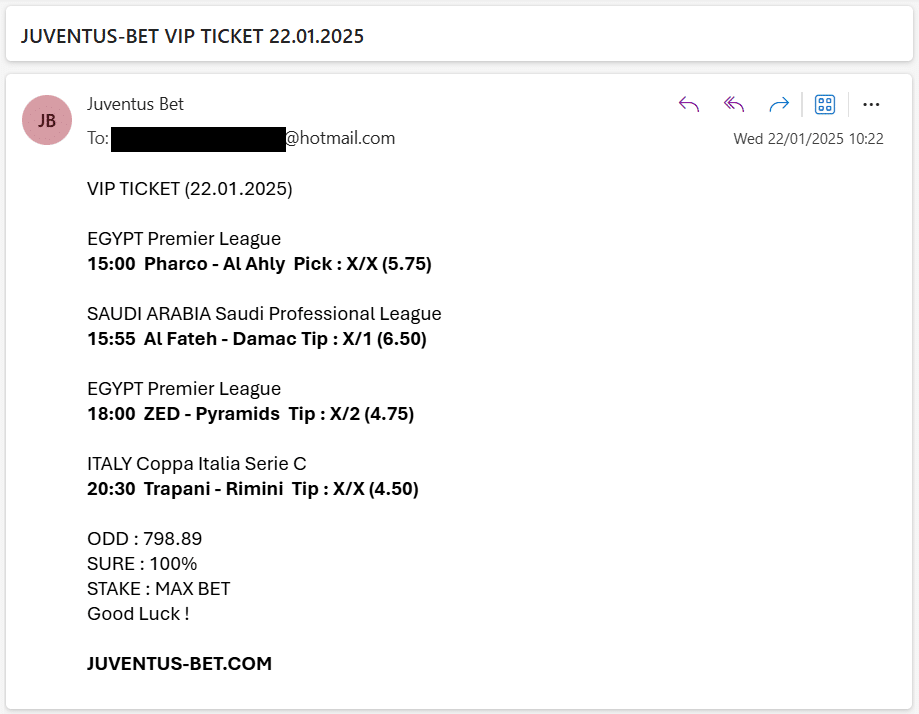919x714 pixels.
Task: Click the STAKE : MAX BET line
Action: click(158, 589)
